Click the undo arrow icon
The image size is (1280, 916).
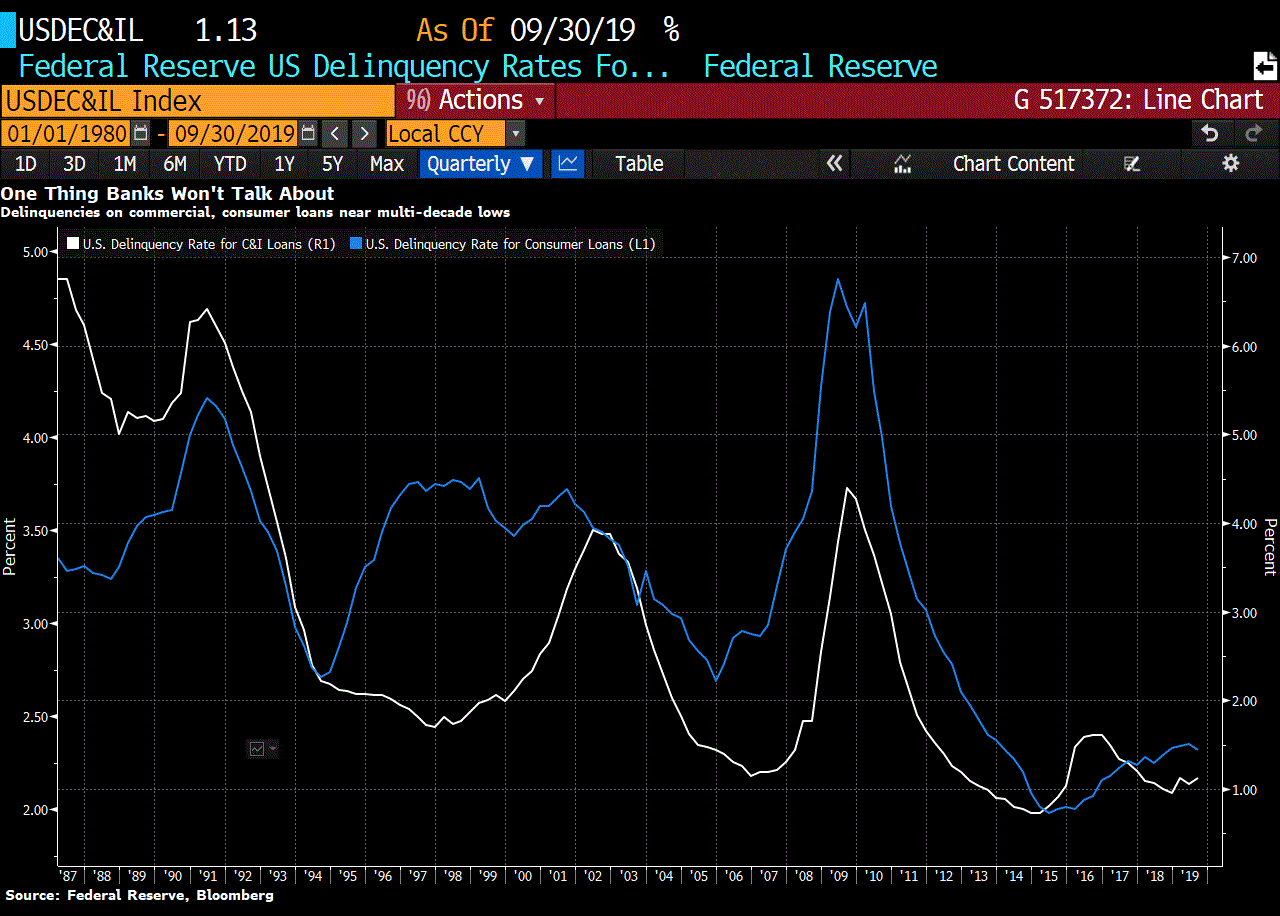coord(1209,133)
